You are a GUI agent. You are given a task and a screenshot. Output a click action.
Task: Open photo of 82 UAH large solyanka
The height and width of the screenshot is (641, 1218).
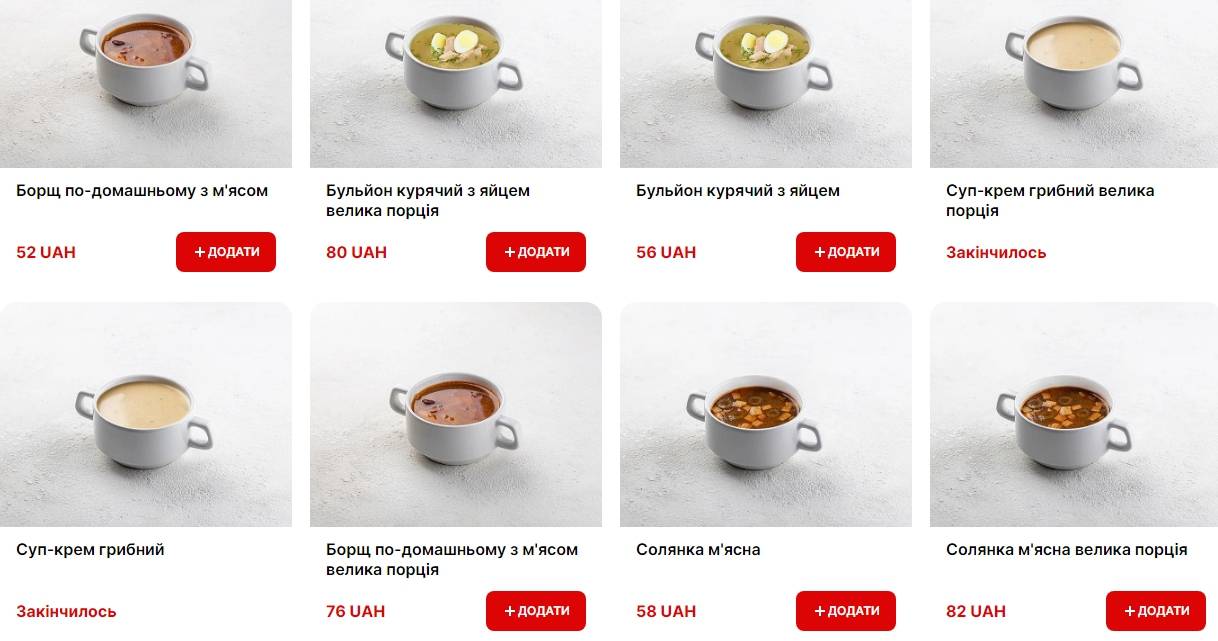pyautogui.click(x=1074, y=414)
